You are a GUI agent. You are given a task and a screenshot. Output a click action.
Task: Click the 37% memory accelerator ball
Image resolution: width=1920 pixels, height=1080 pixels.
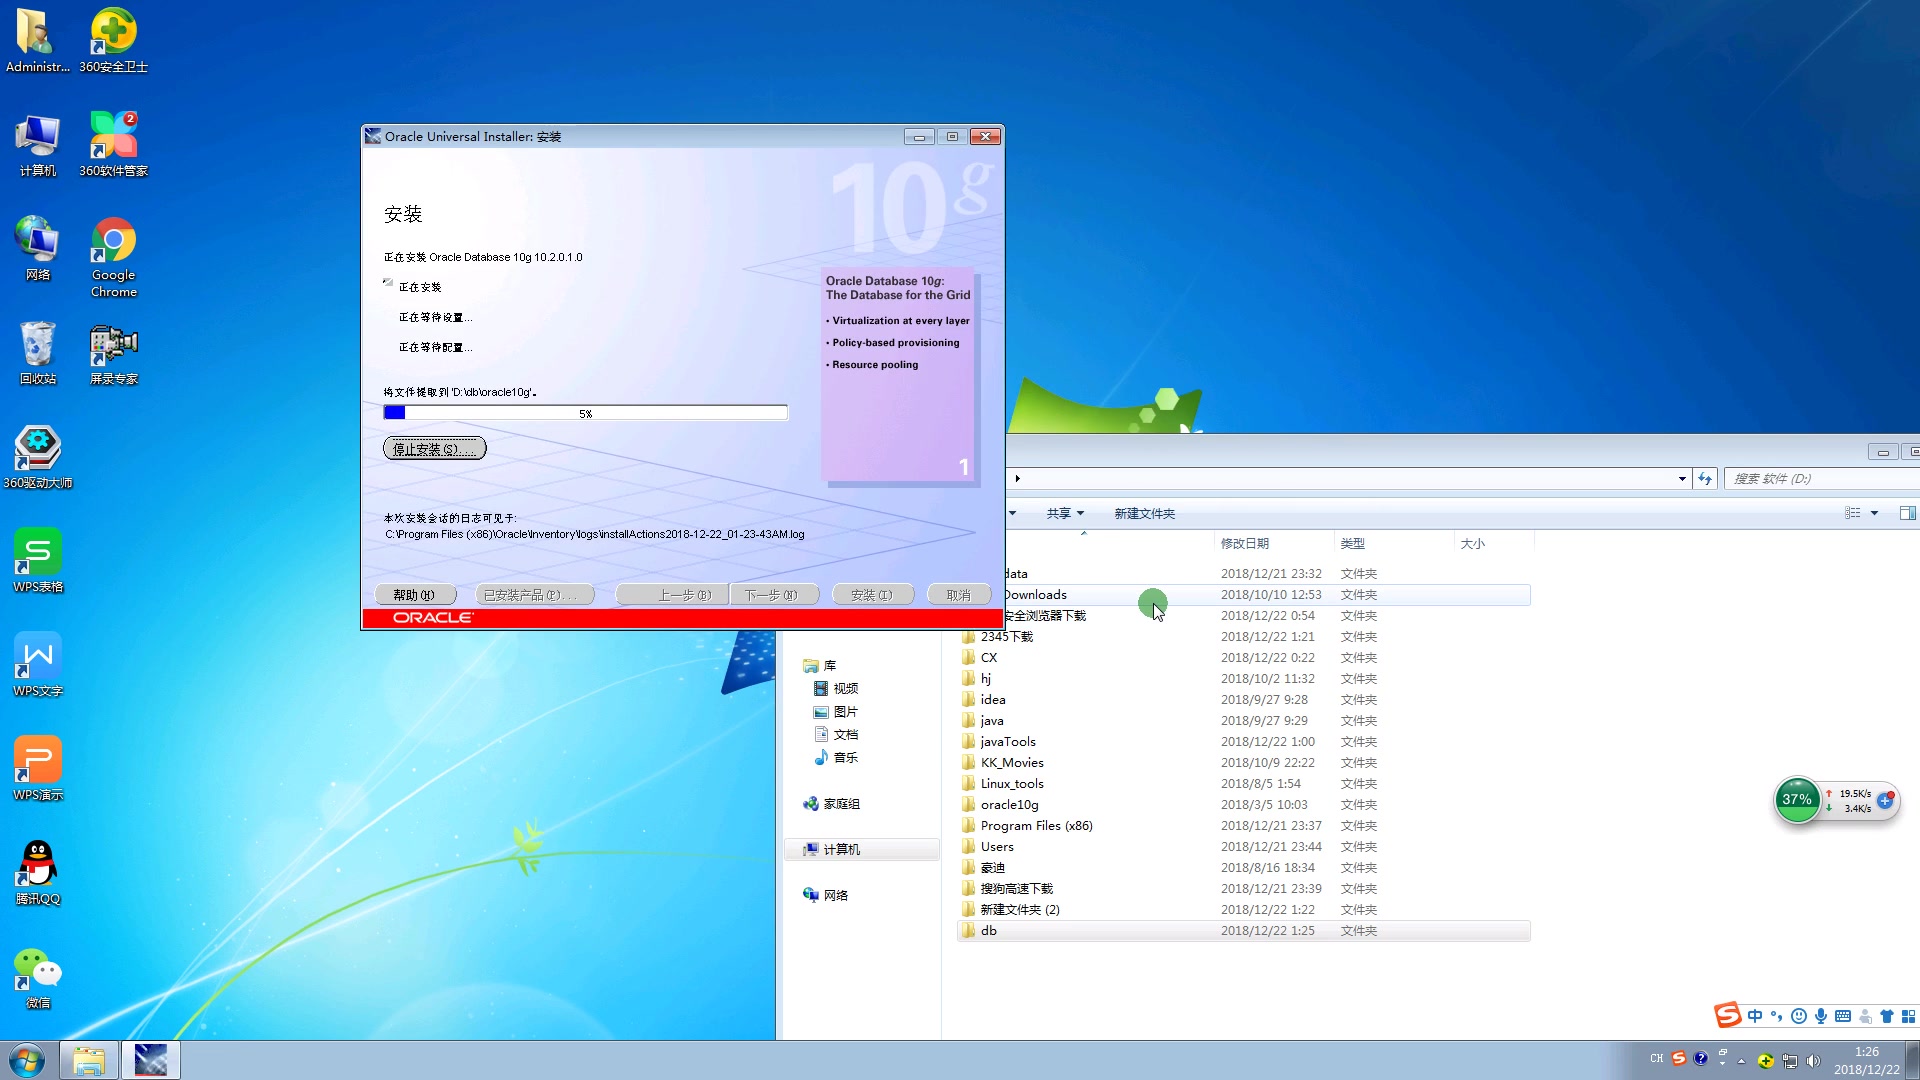click(x=1797, y=800)
